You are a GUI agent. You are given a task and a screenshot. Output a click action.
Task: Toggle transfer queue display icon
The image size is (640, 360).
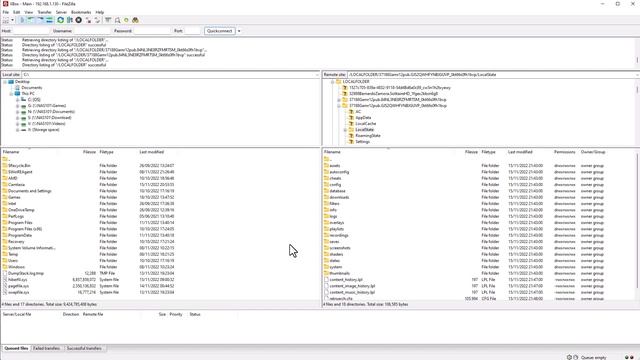[49, 20]
